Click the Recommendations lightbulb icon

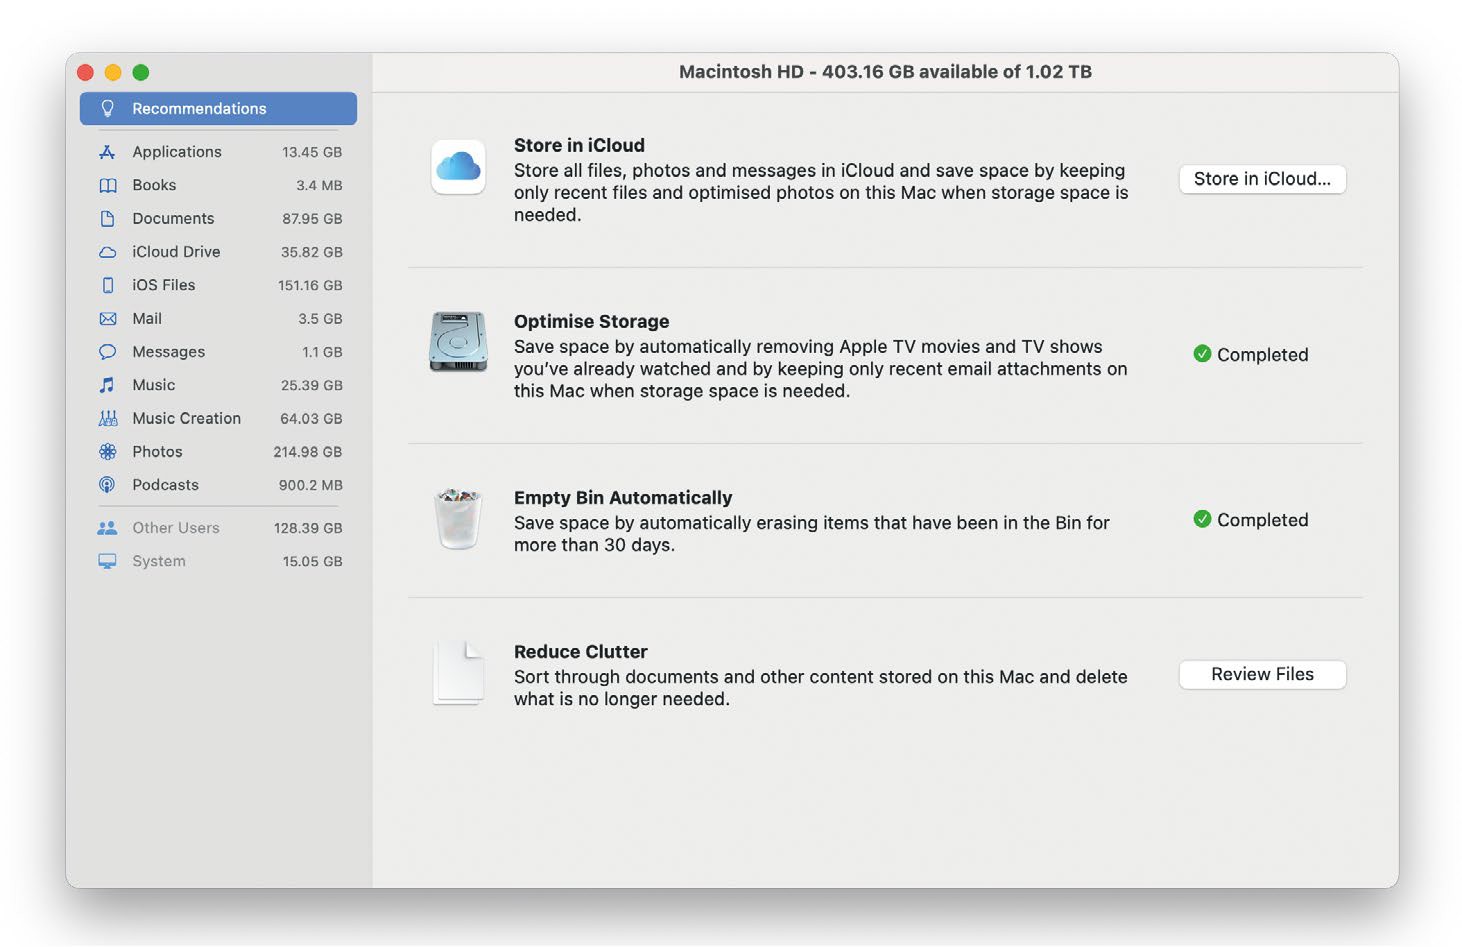coord(108,108)
